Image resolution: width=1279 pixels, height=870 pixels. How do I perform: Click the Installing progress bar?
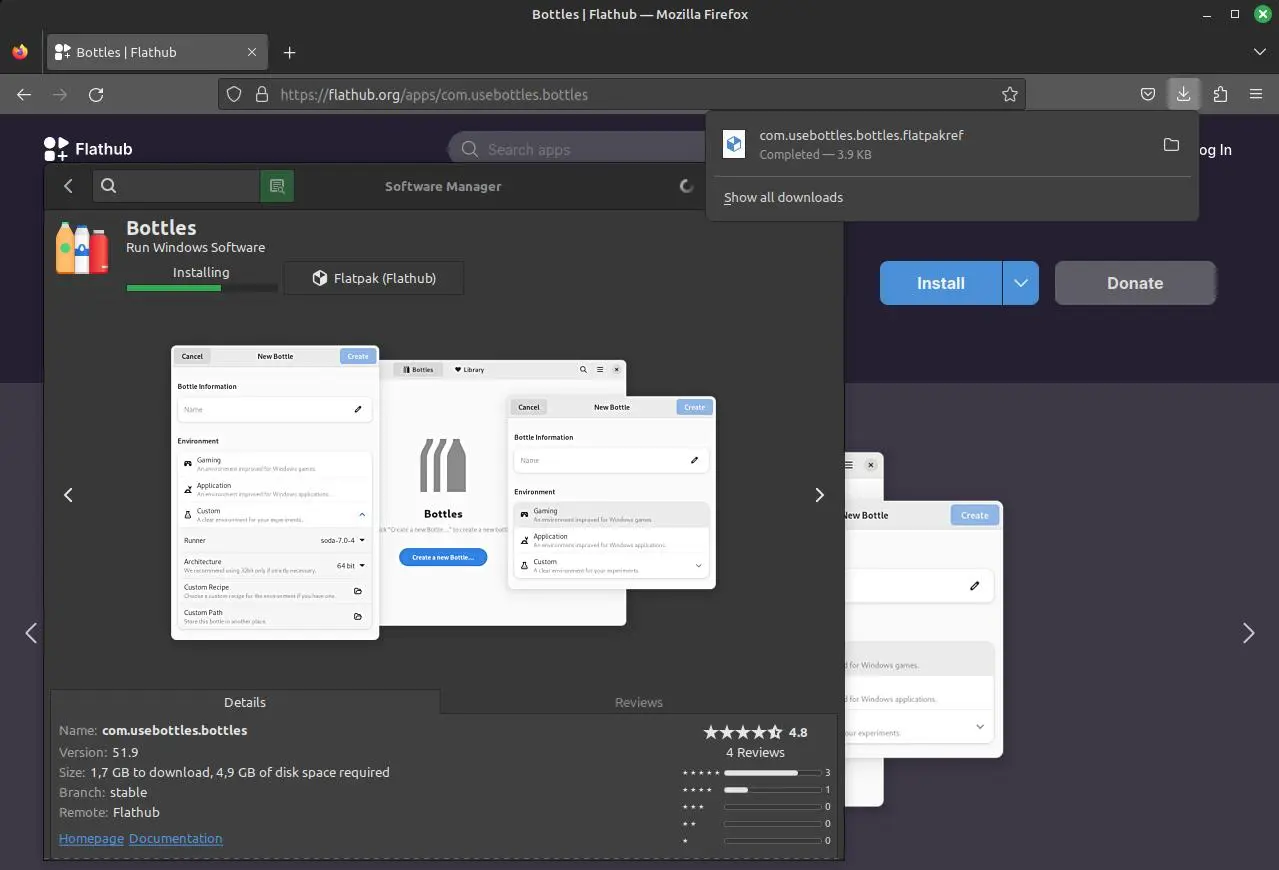point(202,288)
